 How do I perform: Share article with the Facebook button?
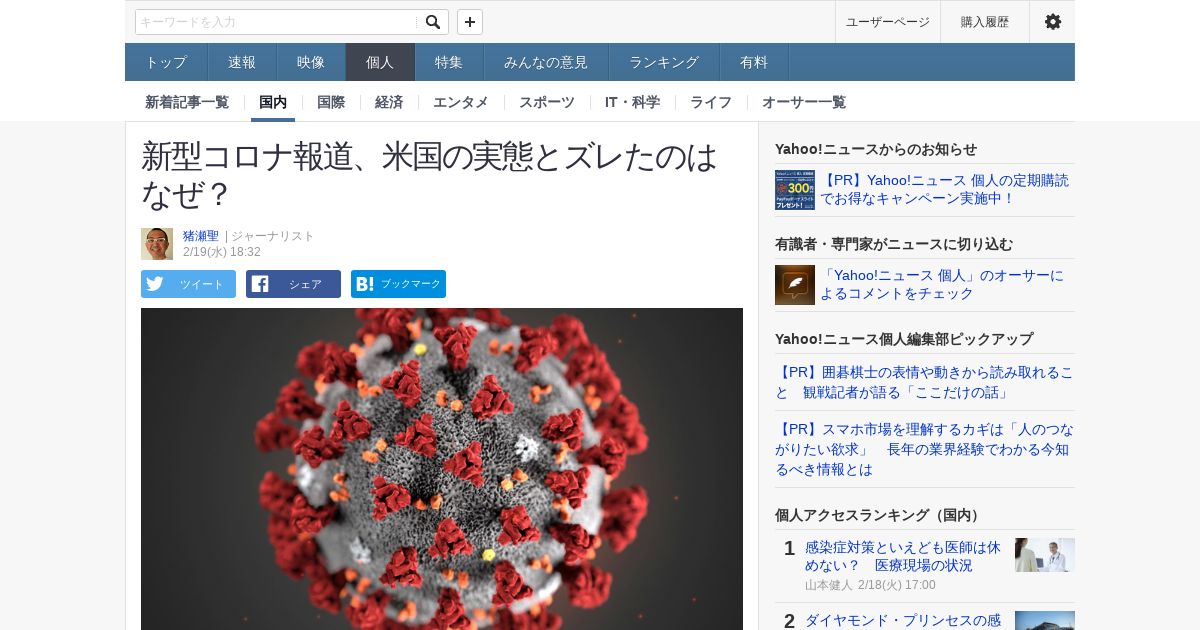[x=293, y=284]
